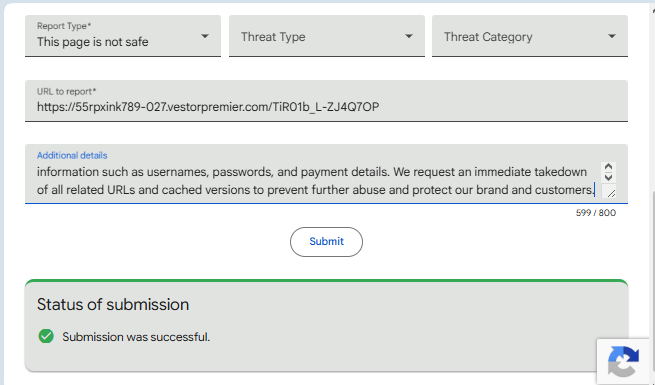
Task: Click the 'Status of submission' heading
Action: click(113, 304)
